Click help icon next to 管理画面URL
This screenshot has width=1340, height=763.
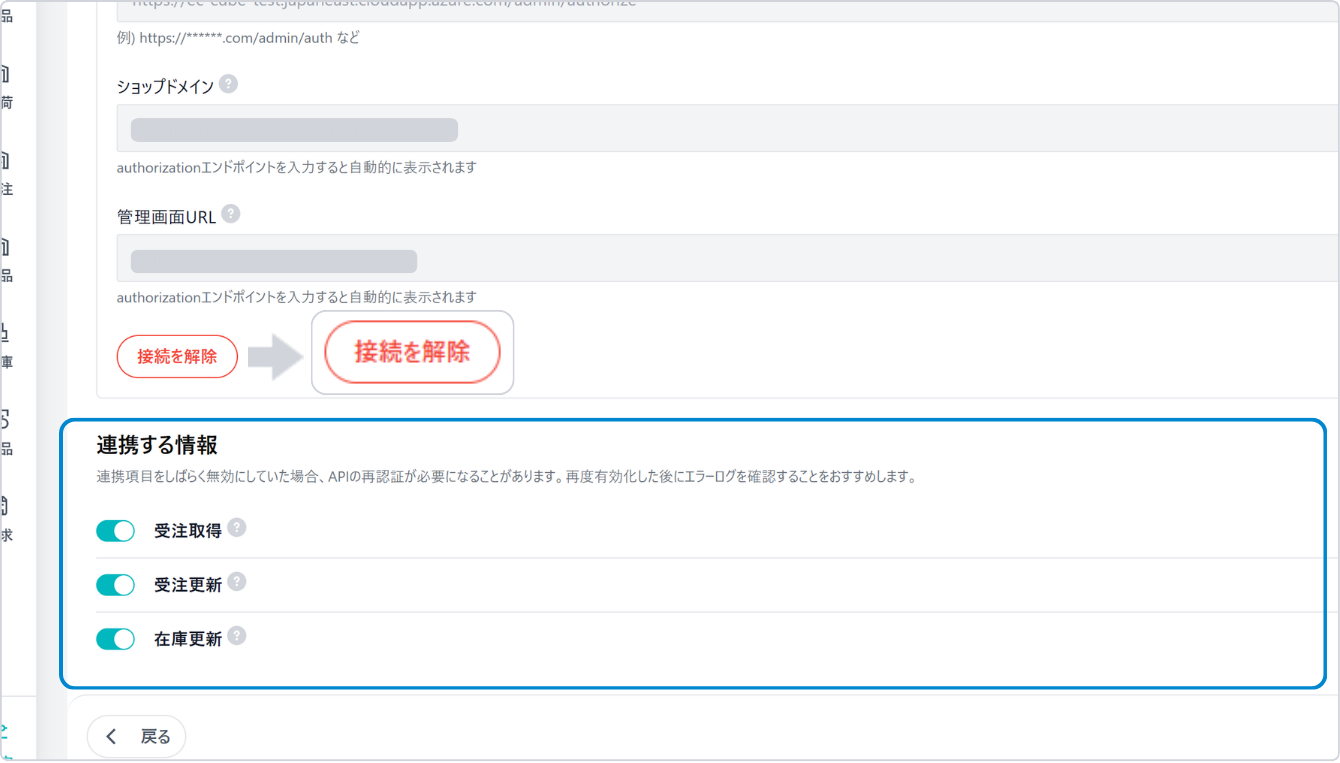click(x=231, y=214)
